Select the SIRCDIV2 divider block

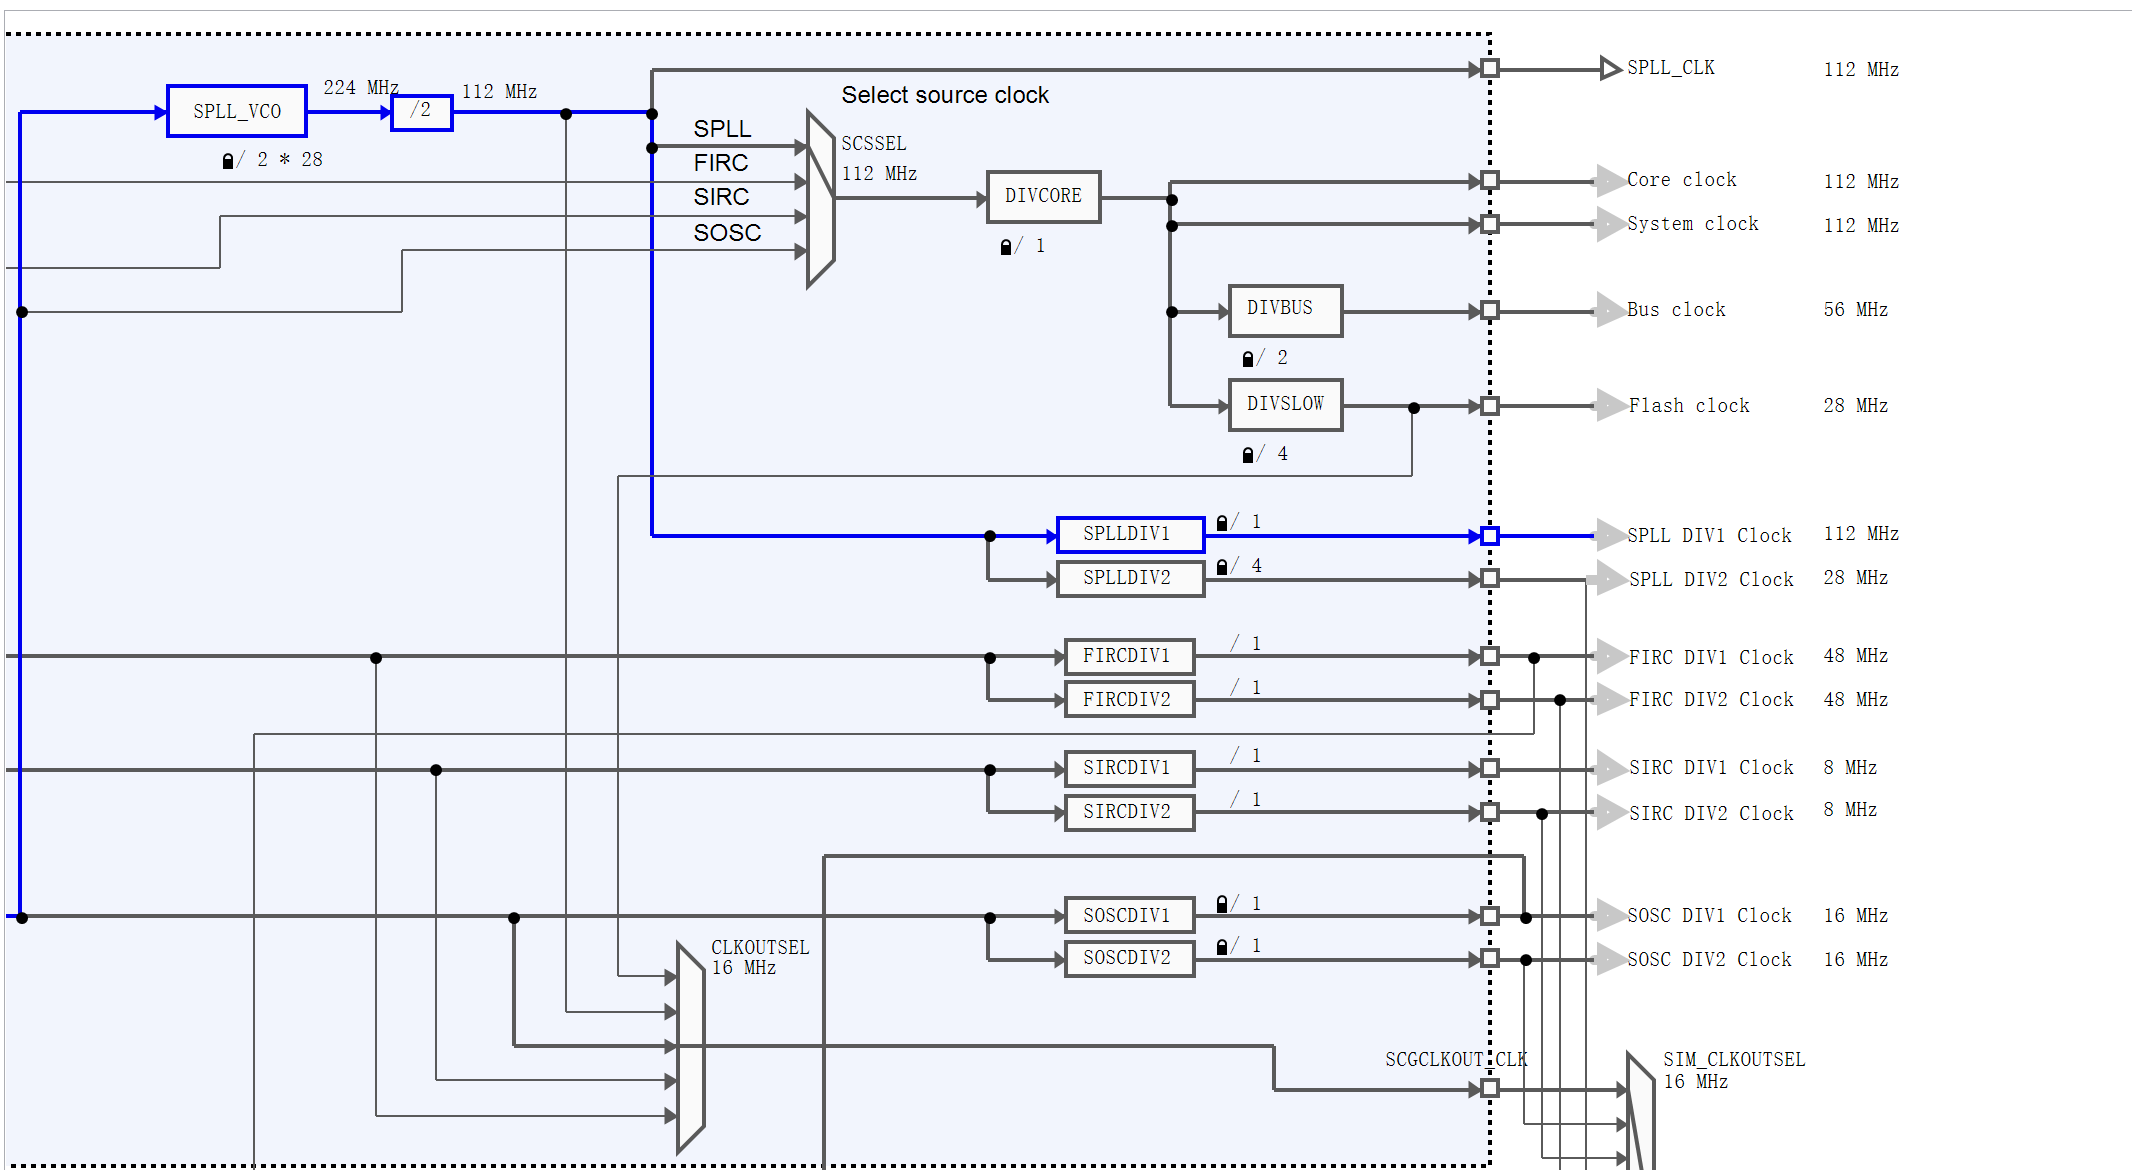1129,812
